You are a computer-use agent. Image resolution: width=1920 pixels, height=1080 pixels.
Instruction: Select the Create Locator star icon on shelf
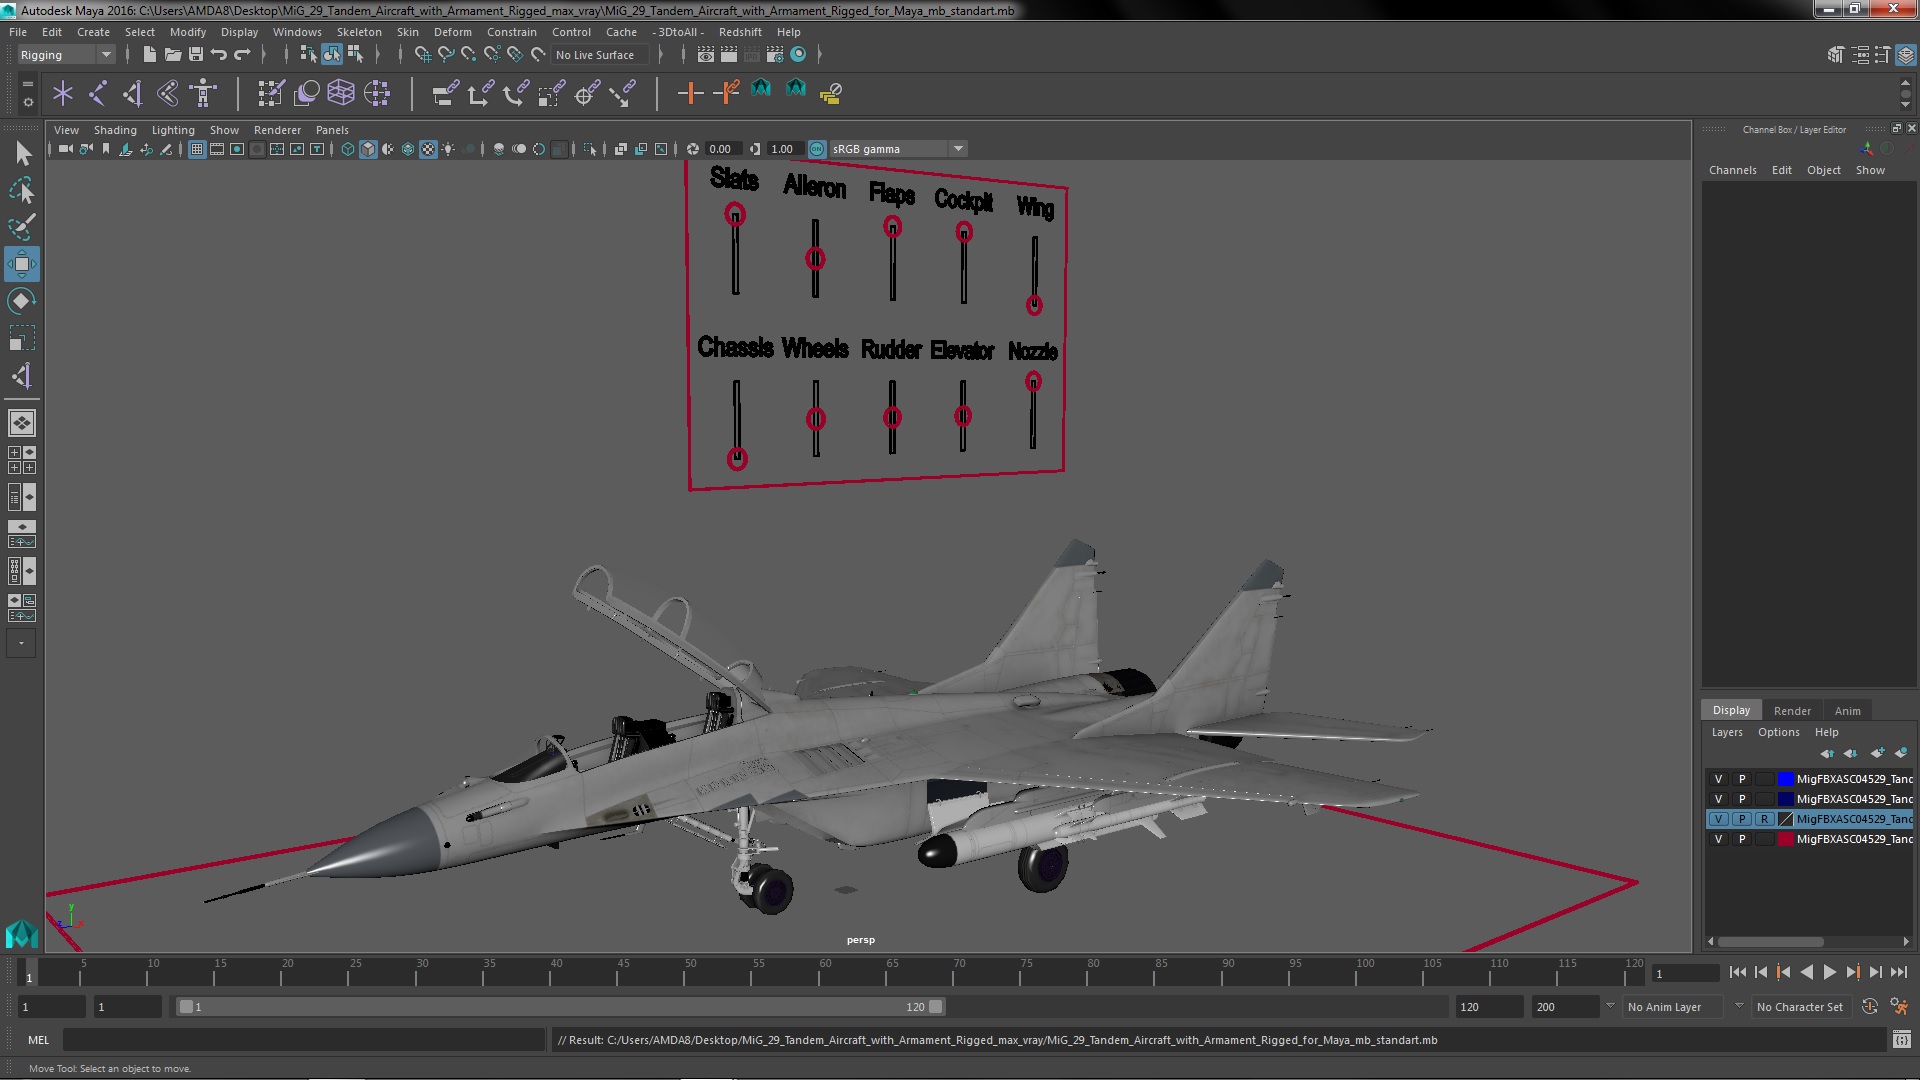click(x=63, y=94)
